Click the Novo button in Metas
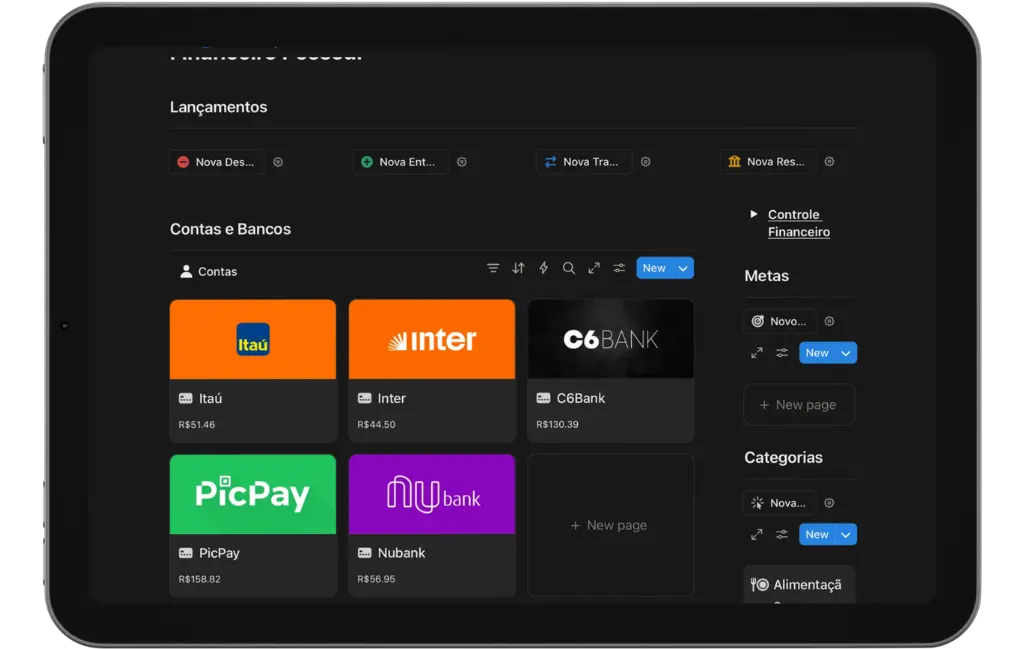The height and width of the screenshot is (649, 1024). pyautogui.click(x=779, y=321)
